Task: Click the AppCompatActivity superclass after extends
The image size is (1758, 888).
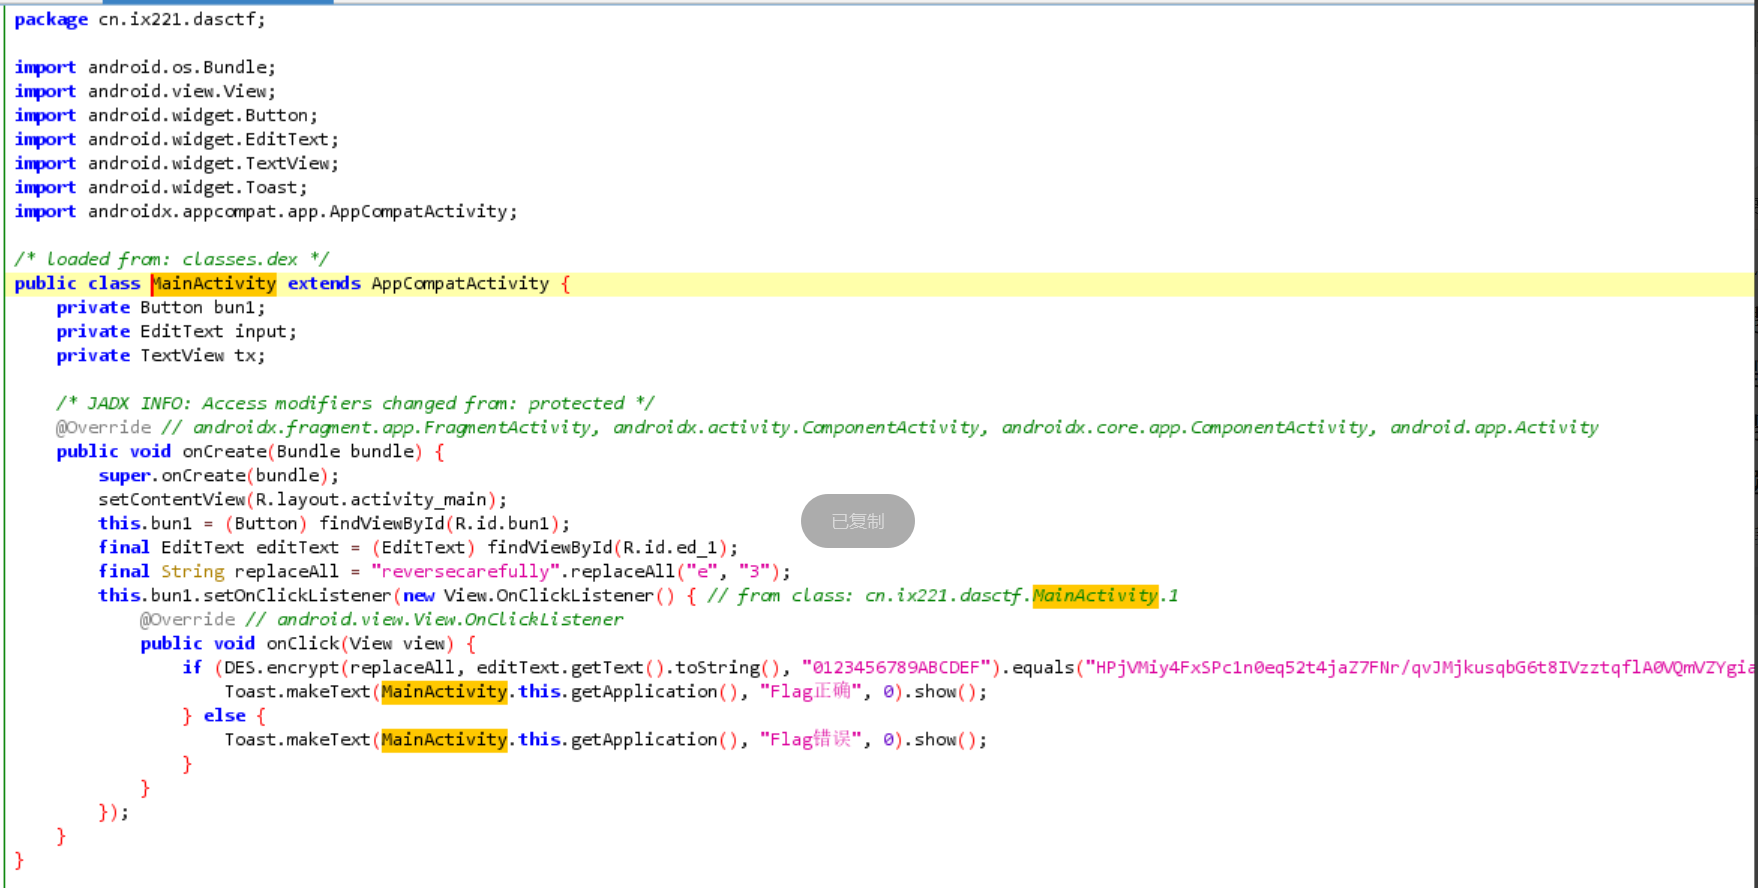Action: point(460,284)
